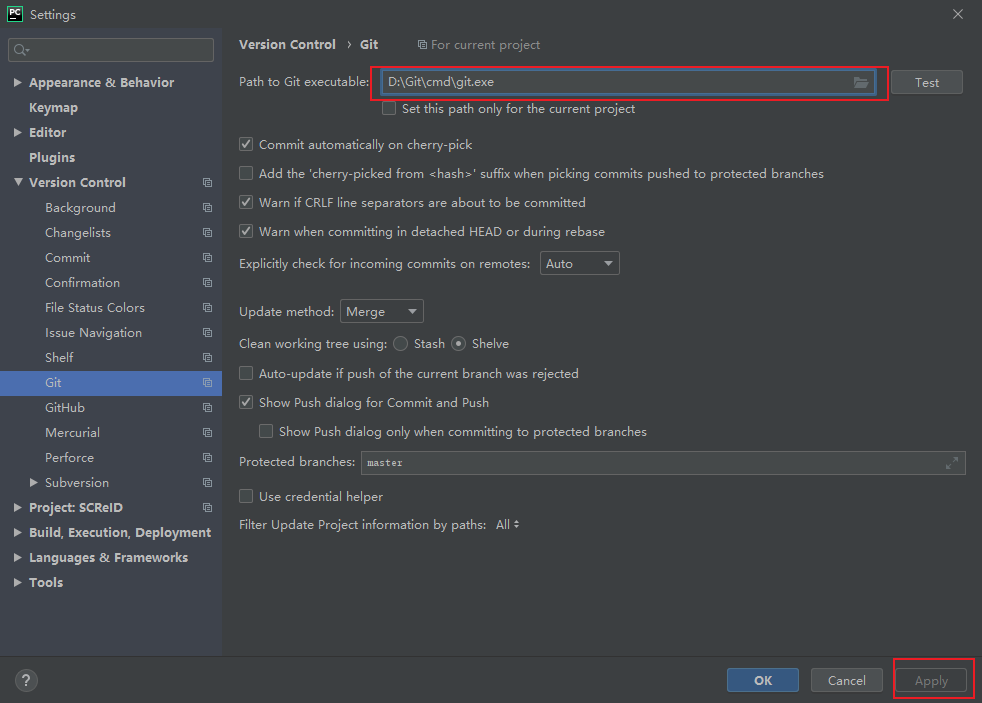Open the folder browser for Git executable path

point(861,82)
